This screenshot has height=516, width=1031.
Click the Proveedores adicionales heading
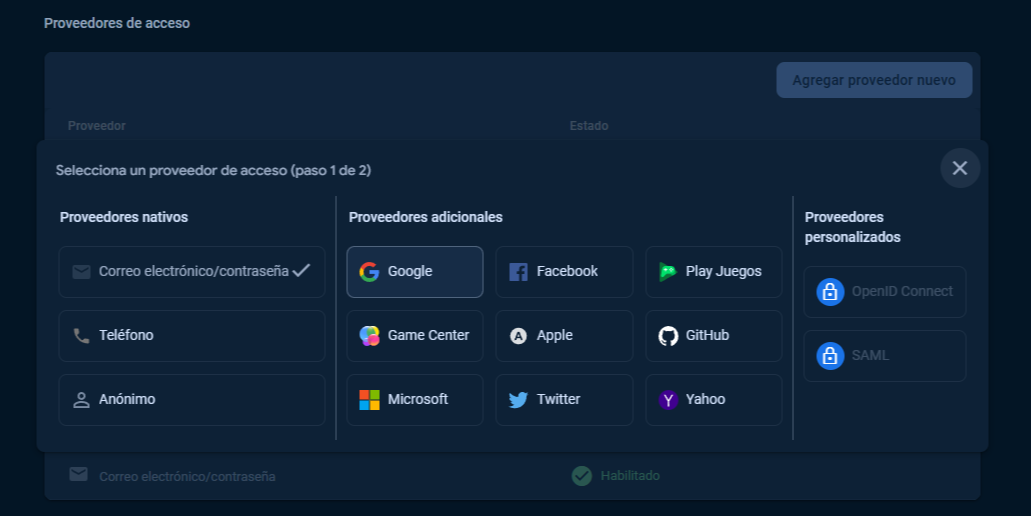pyautogui.click(x=425, y=217)
